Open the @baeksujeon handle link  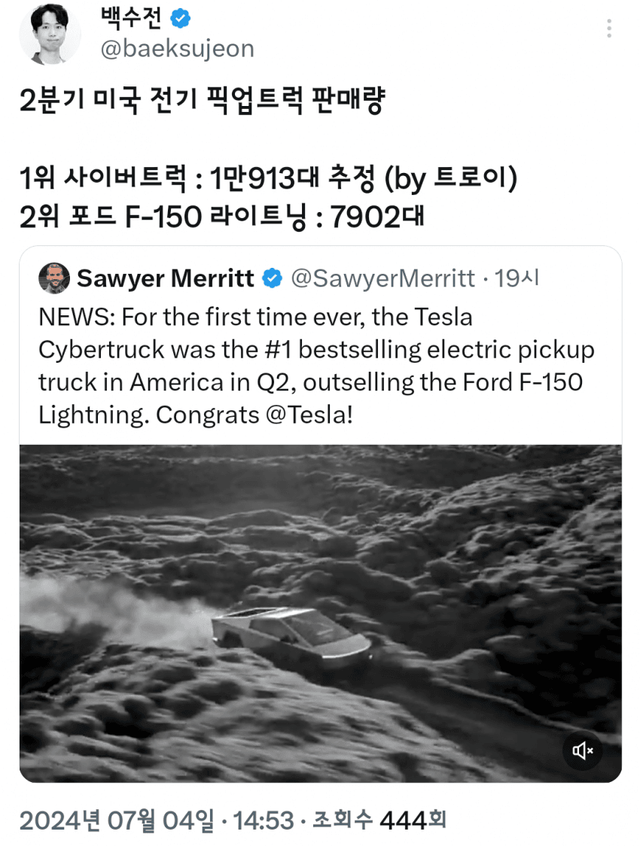[x=178, y=48]
